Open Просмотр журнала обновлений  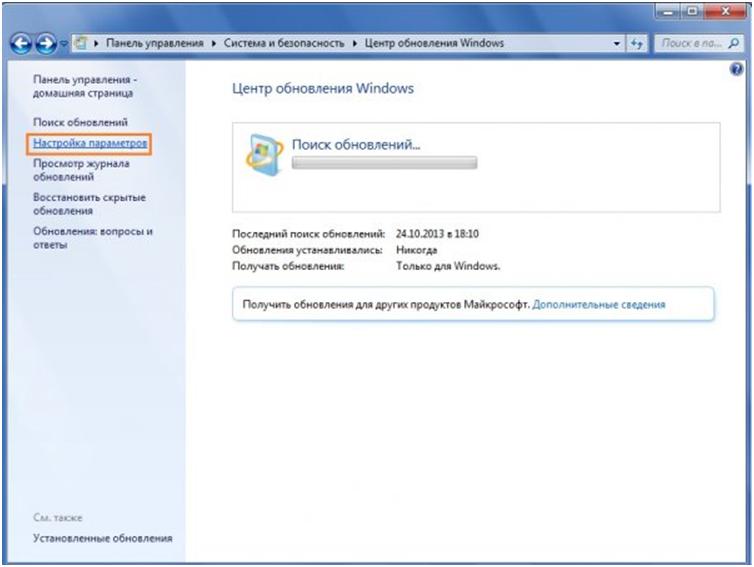(81, 170)
